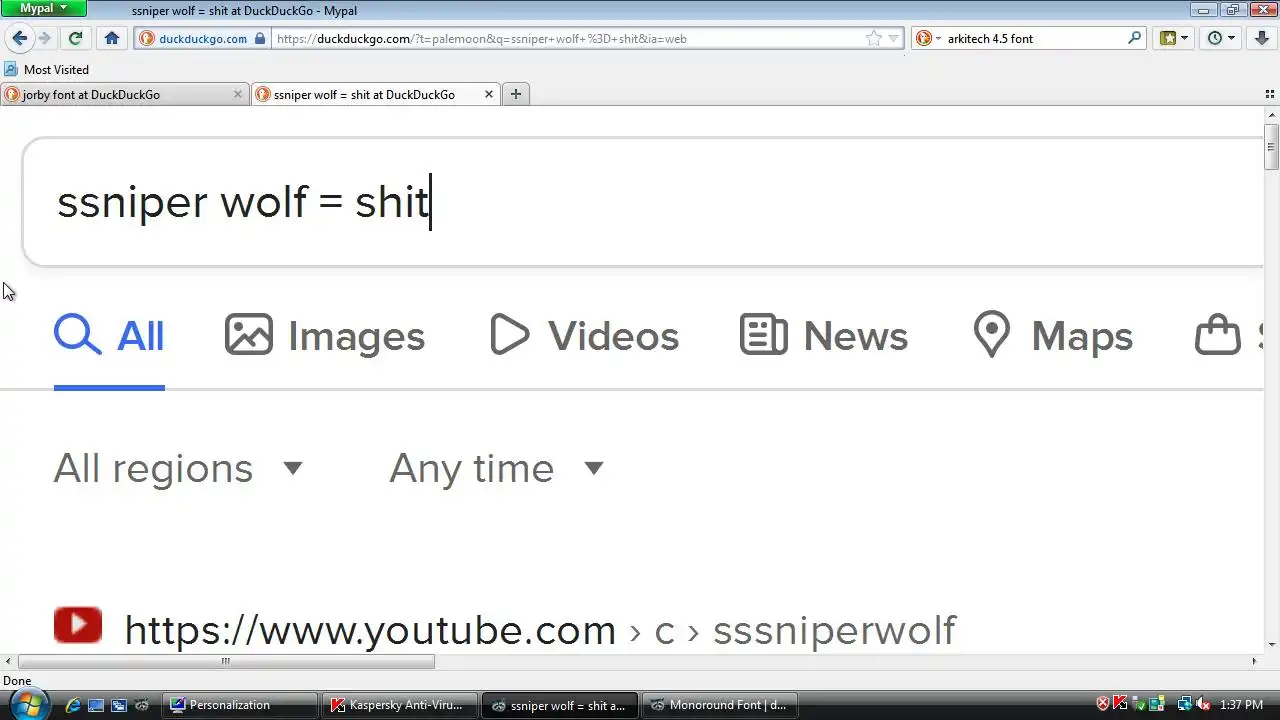Select the Videos results tab

click(x=584, y=336)
